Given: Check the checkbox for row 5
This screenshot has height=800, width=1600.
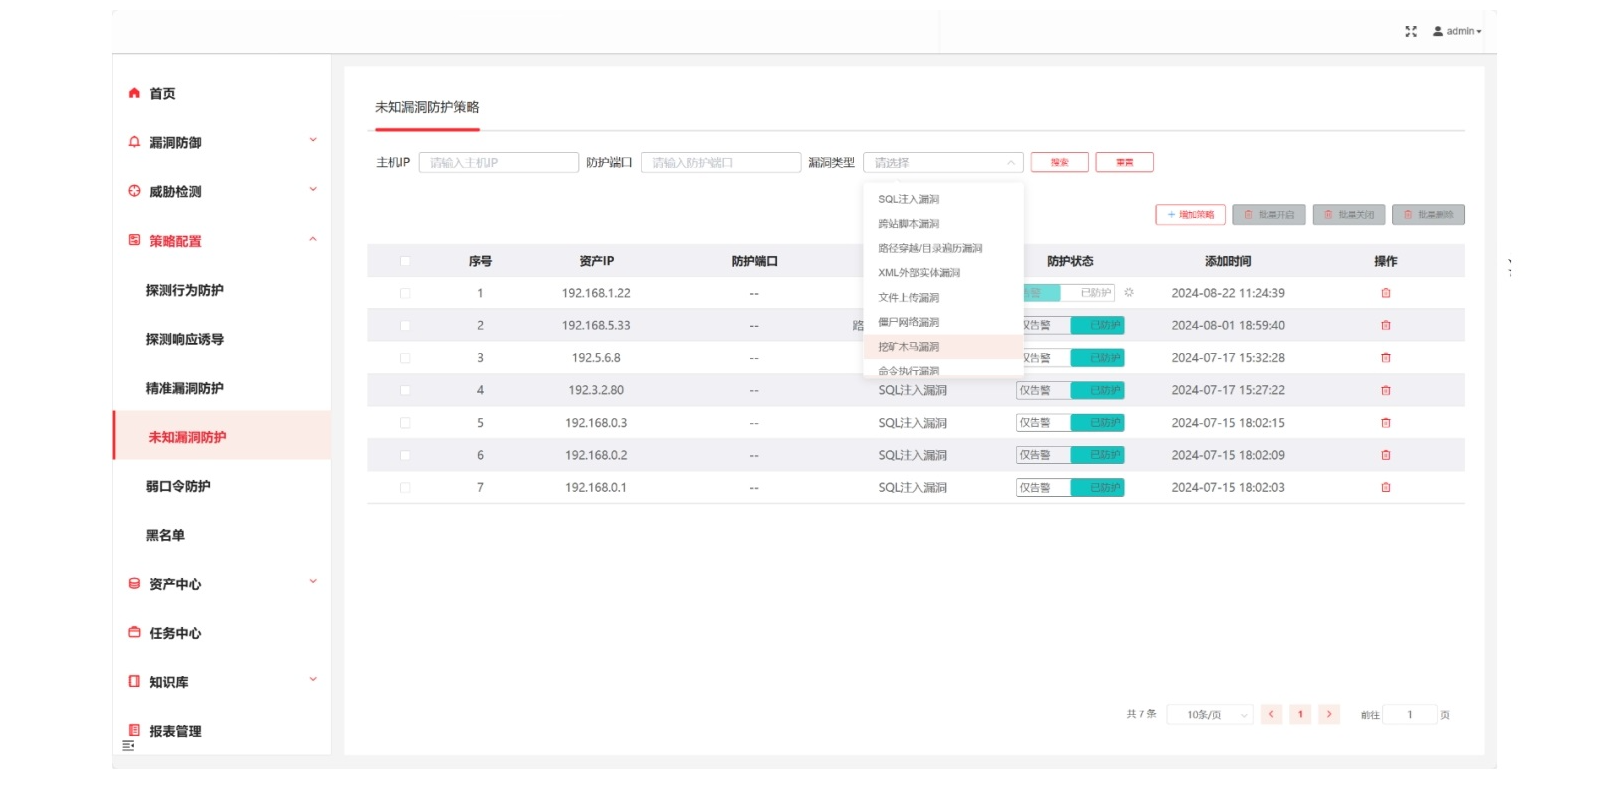Looking at the screenshot, I should click(405, 423).
